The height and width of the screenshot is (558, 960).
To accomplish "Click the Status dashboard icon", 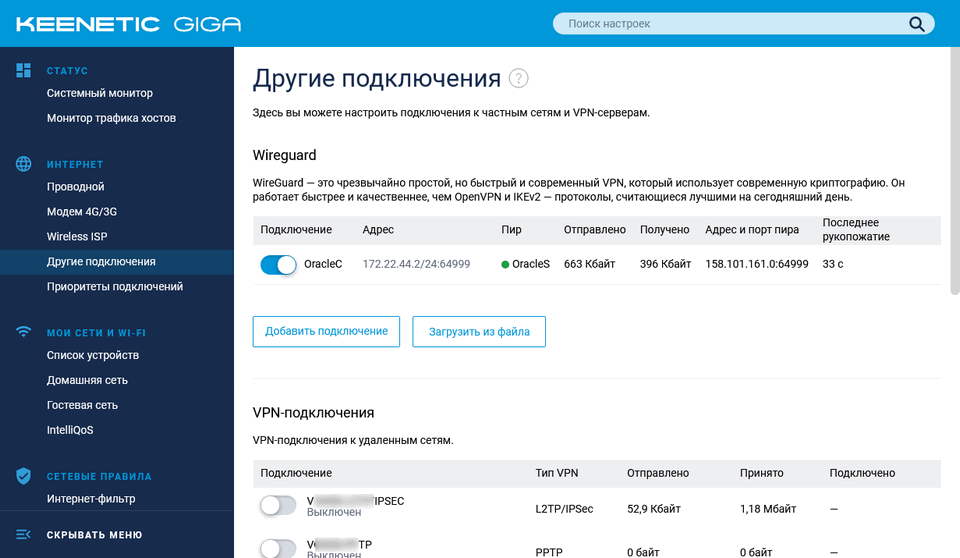I will pos(23,70).
